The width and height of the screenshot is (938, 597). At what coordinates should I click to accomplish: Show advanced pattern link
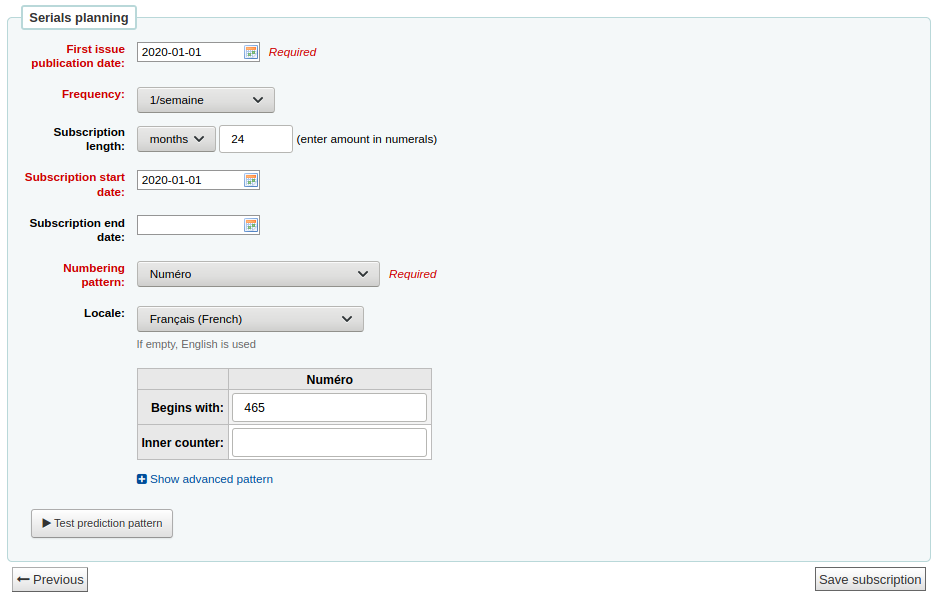[x=211, y=479]
